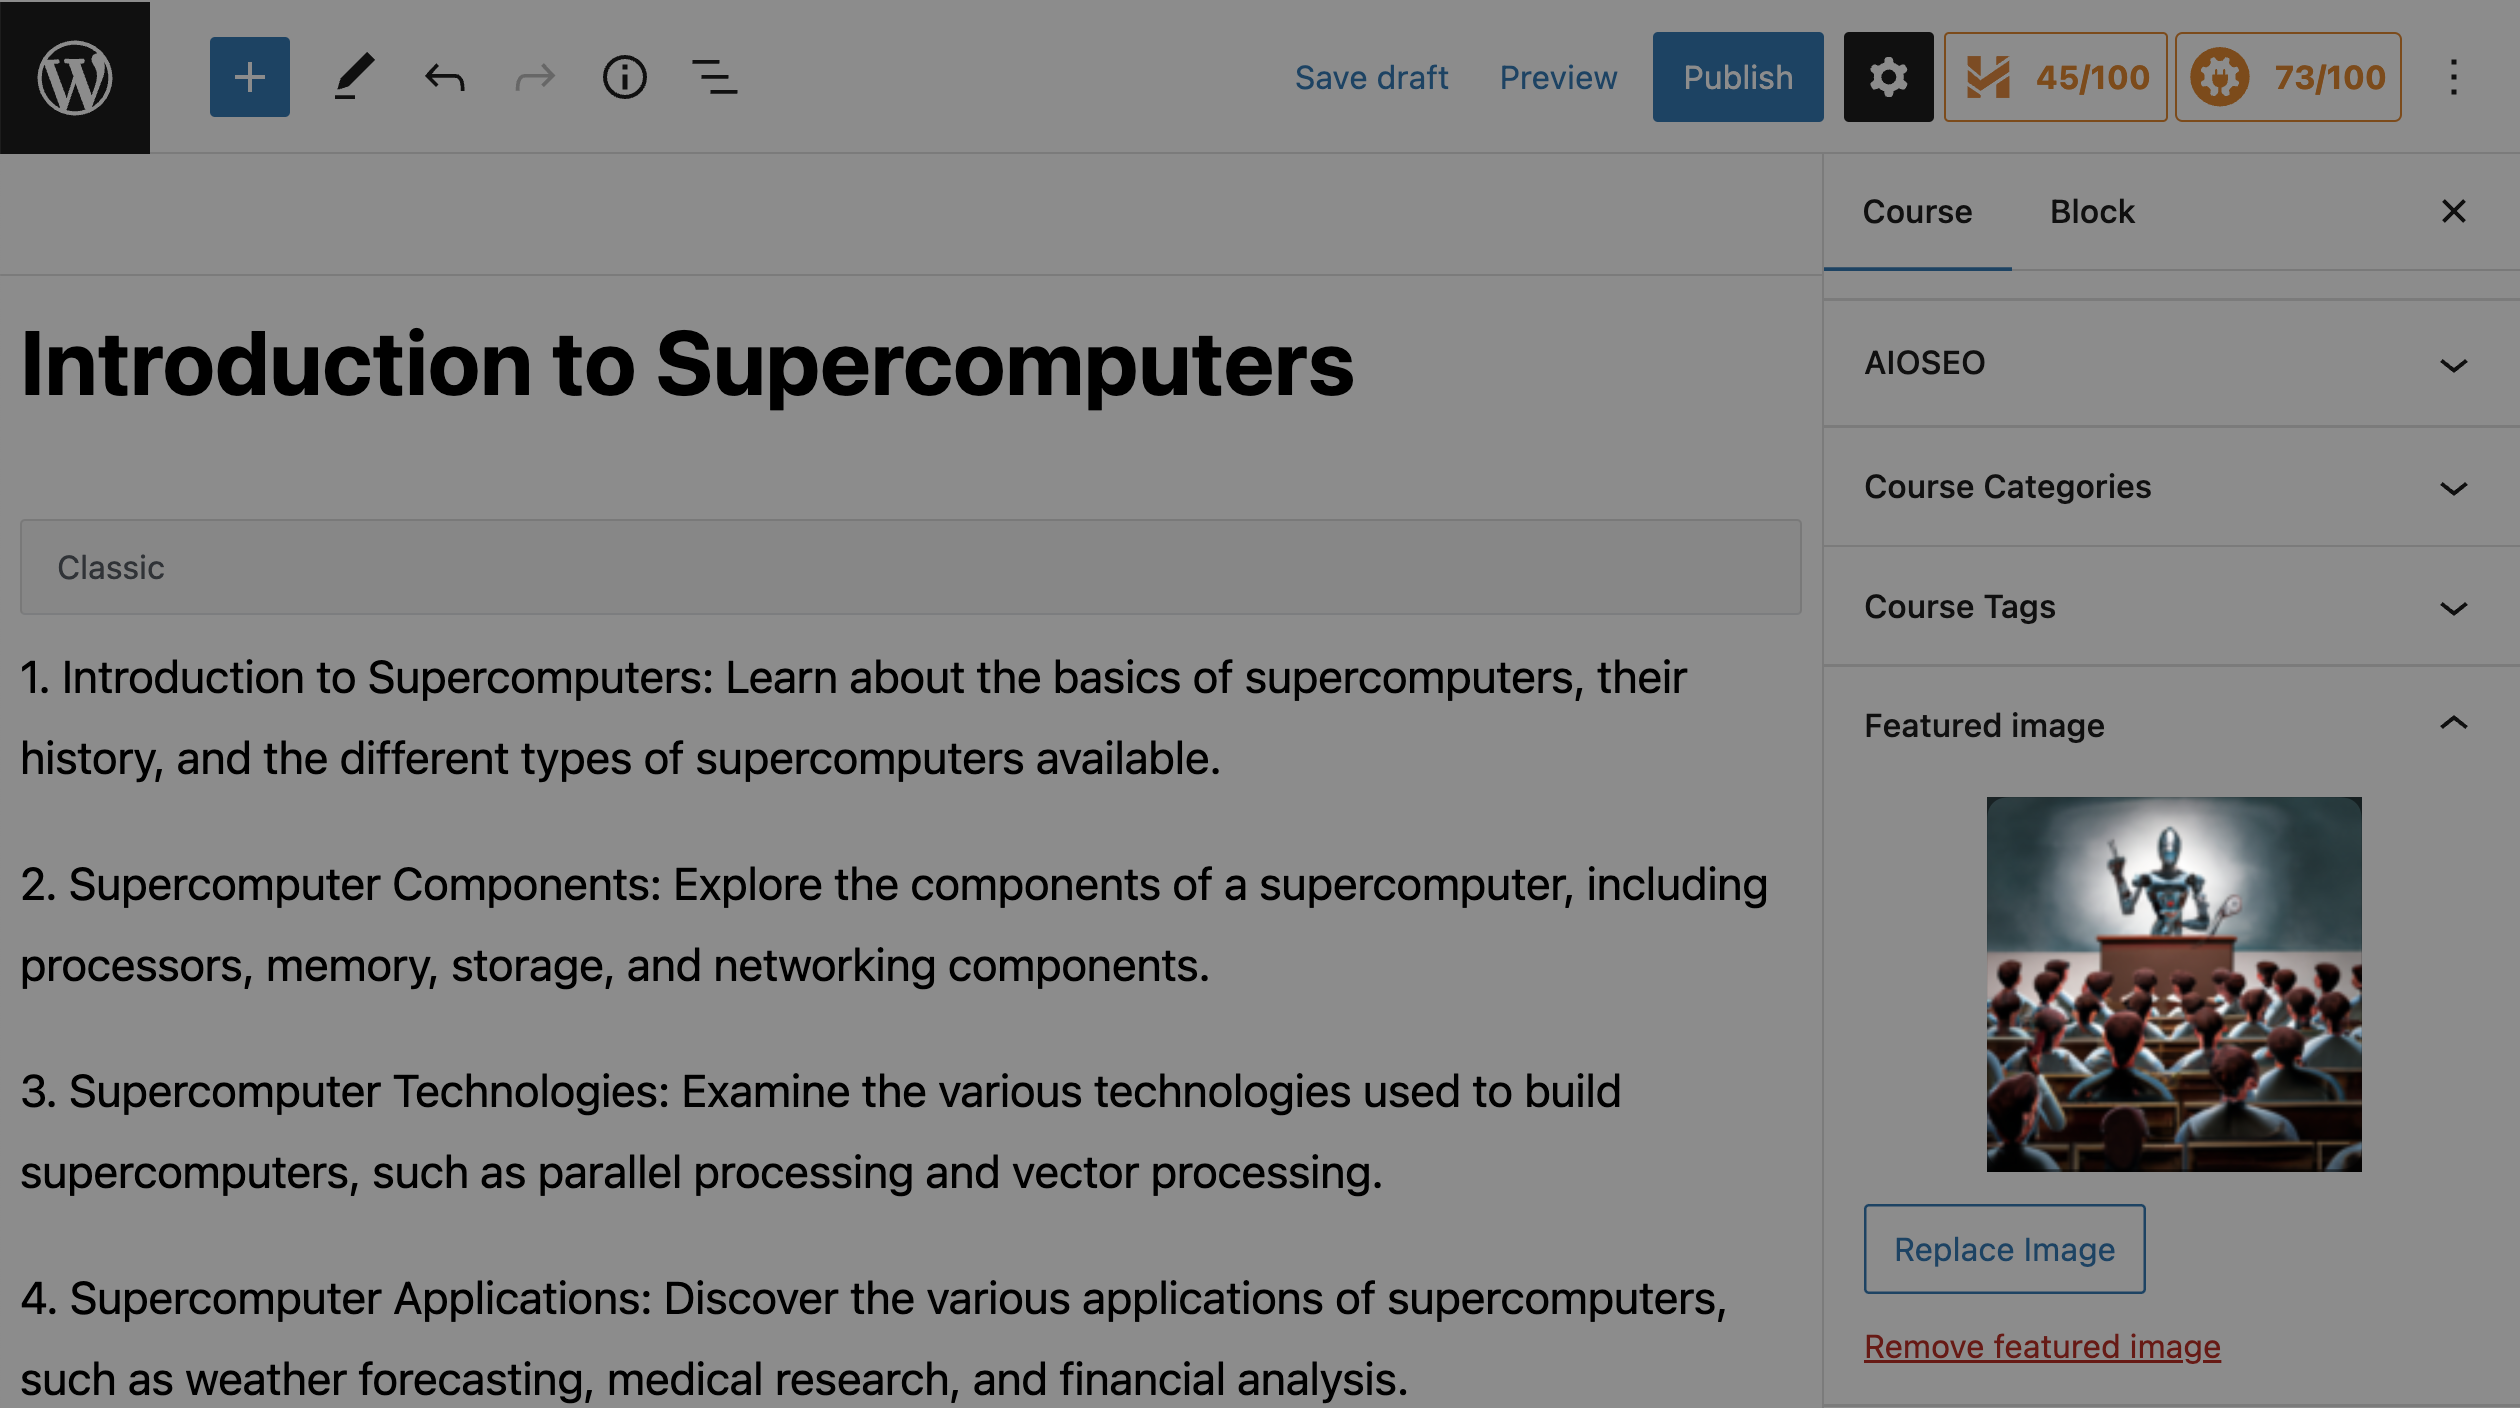Click the WordPress logo icon
2520x1408 pixels.
pos(75,77)
